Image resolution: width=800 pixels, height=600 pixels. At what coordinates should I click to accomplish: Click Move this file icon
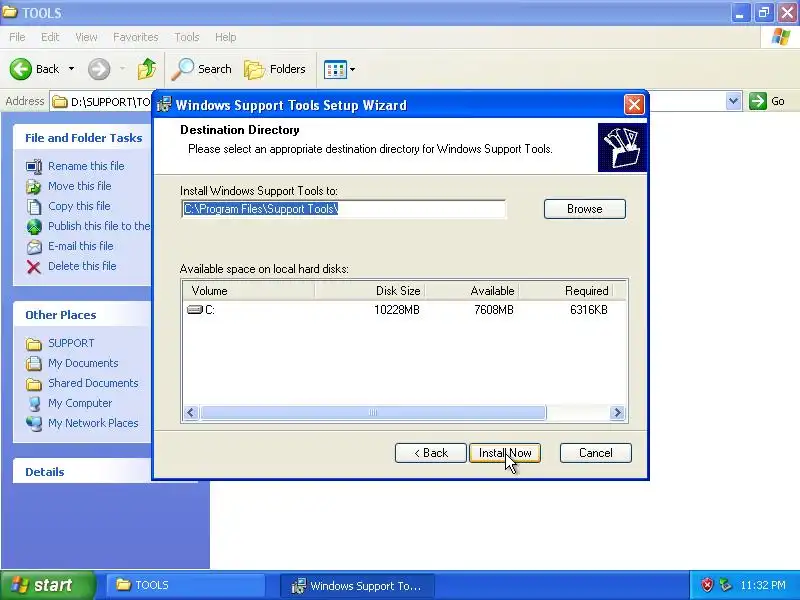pos(34,186)
